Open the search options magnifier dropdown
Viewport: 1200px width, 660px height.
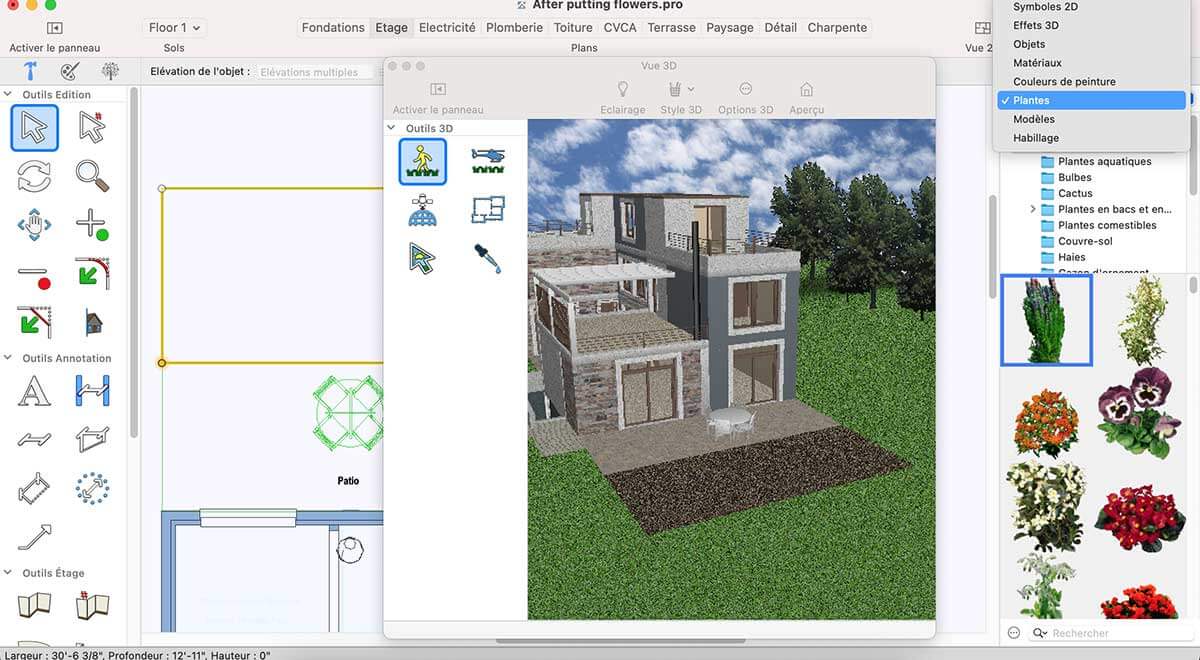click(1040, 633)
